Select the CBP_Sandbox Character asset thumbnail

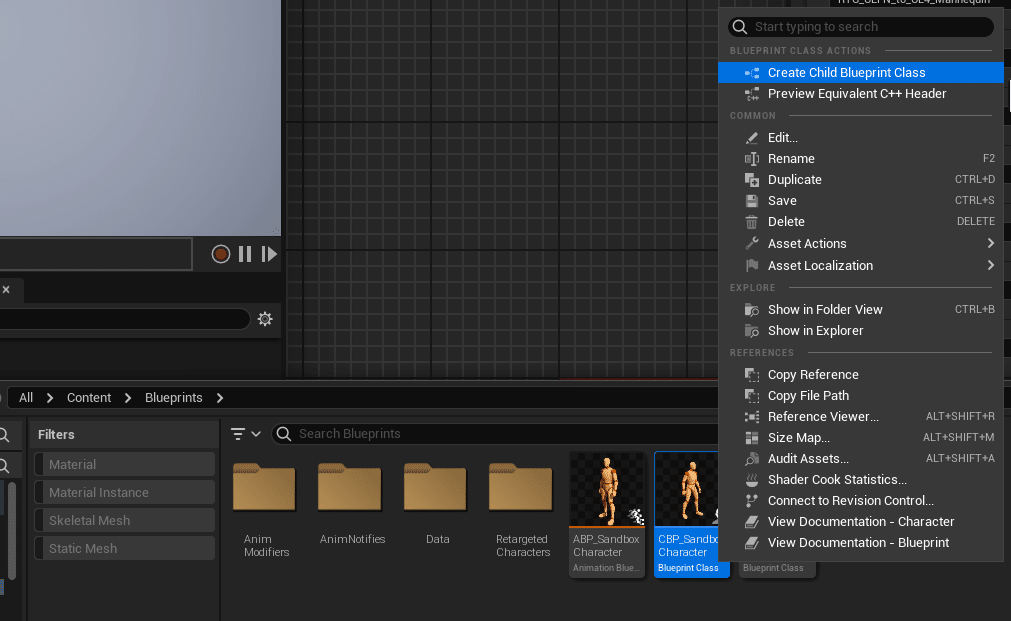coord(691,489)
